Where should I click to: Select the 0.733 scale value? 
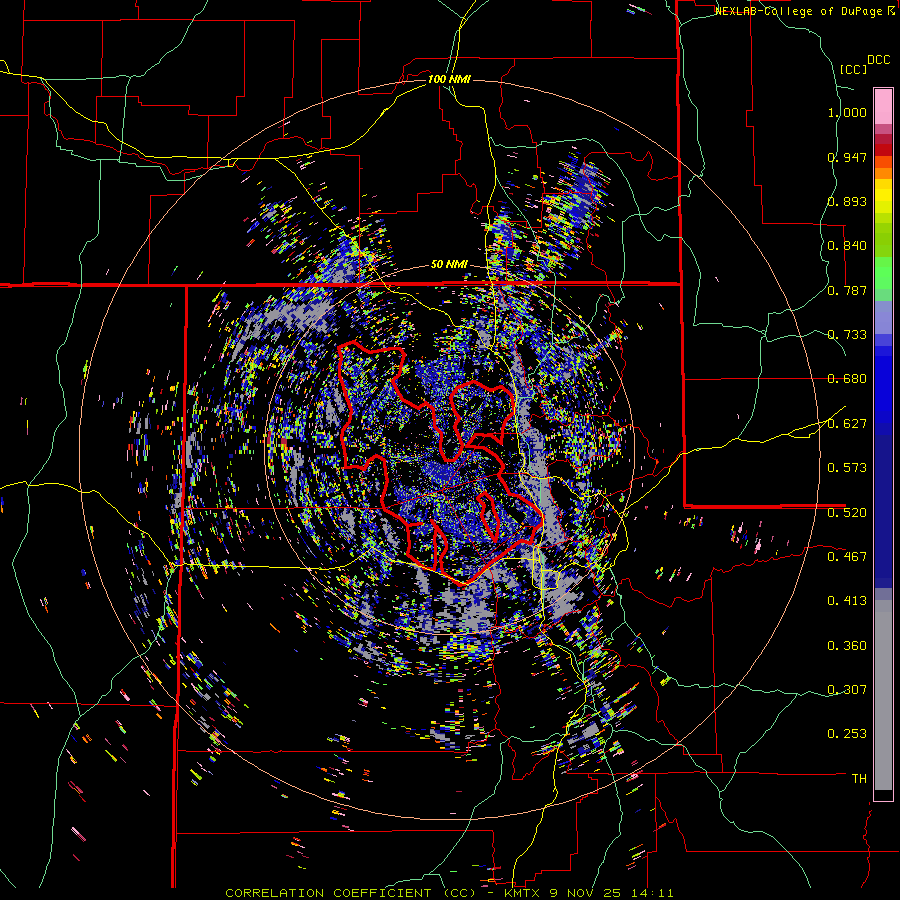(847, 335)
